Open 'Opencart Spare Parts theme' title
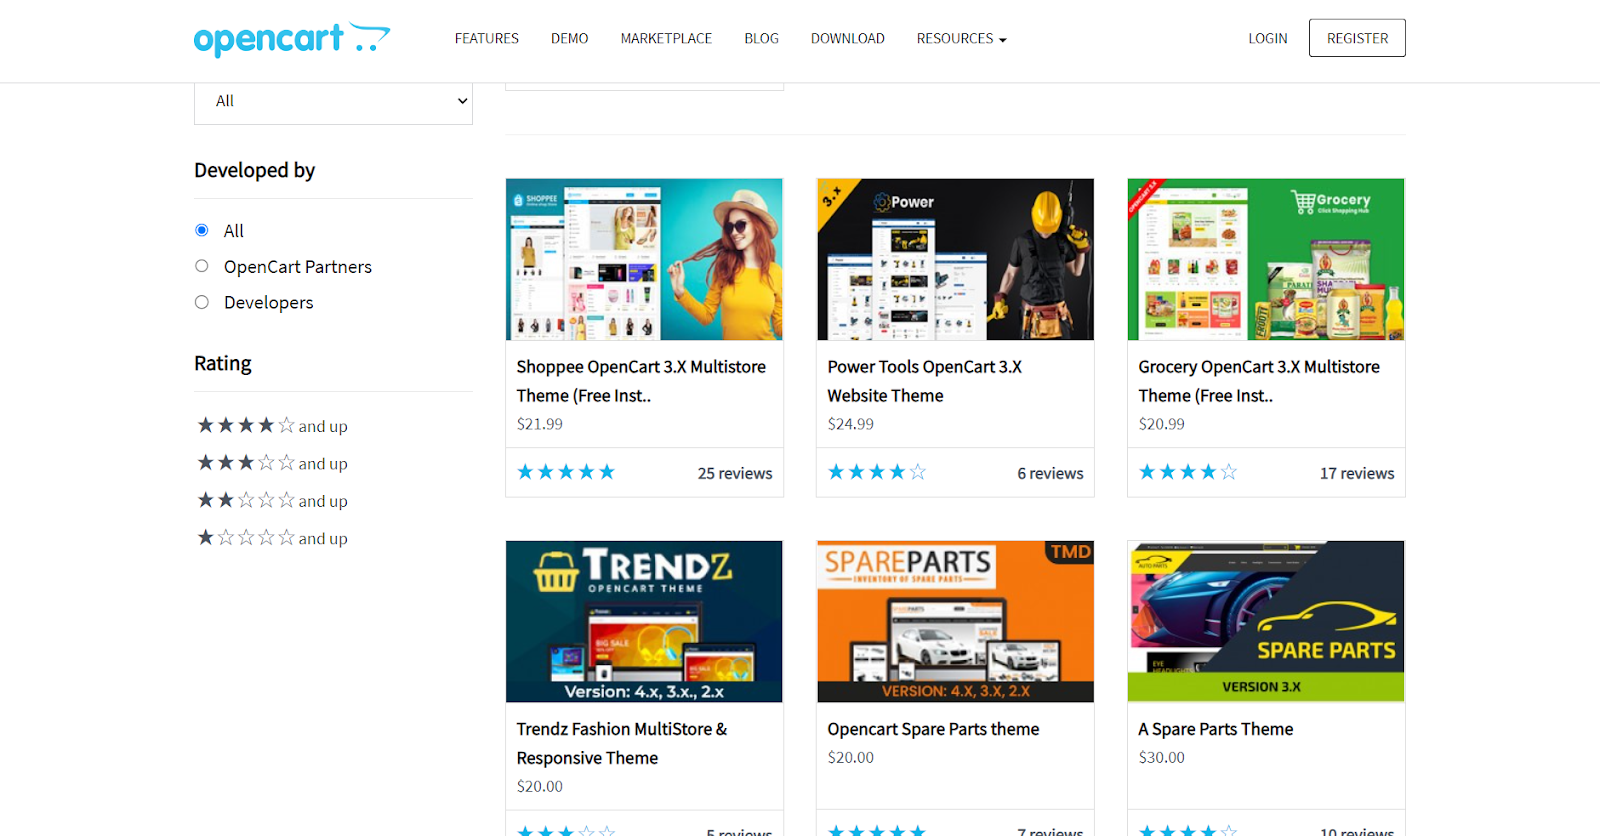The height and width of the screenshot is (836, 1600). click(933, 729)
